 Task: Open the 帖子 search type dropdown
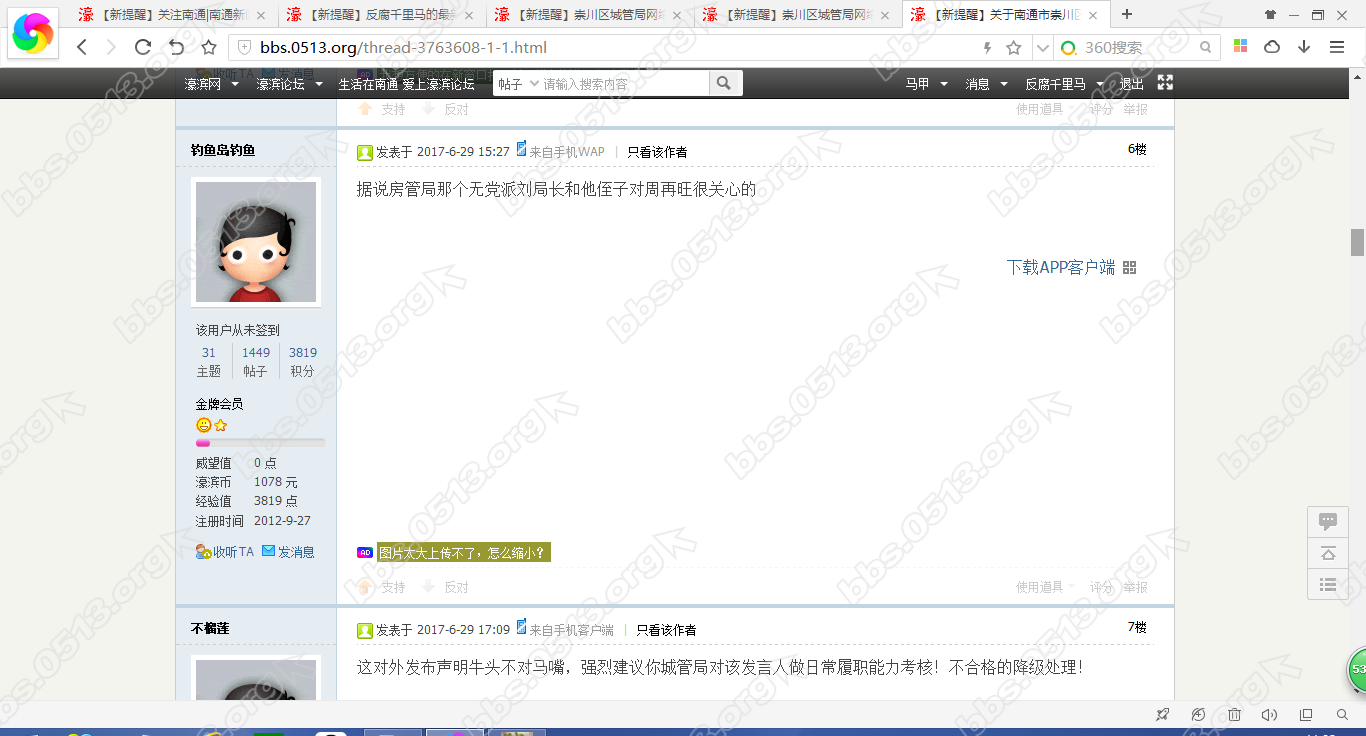[518, 84]
